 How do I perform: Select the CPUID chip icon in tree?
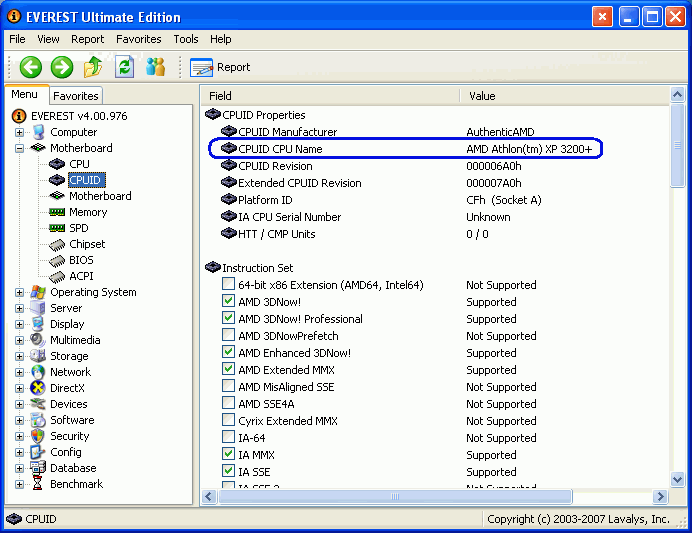[x=57, y=180]
